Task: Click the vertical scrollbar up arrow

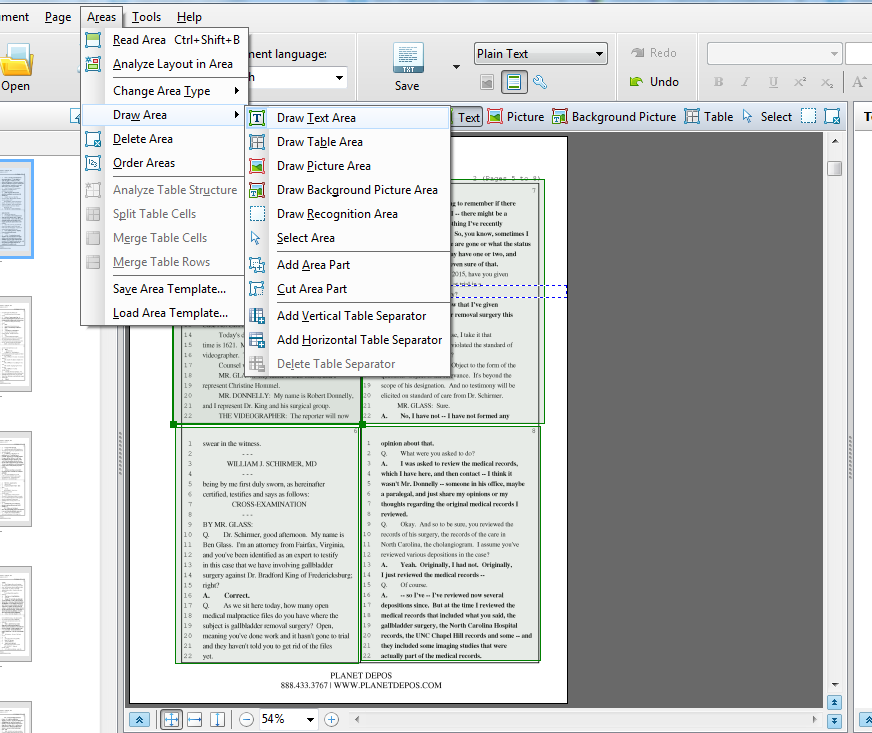Action: click(x=835, y=141)
